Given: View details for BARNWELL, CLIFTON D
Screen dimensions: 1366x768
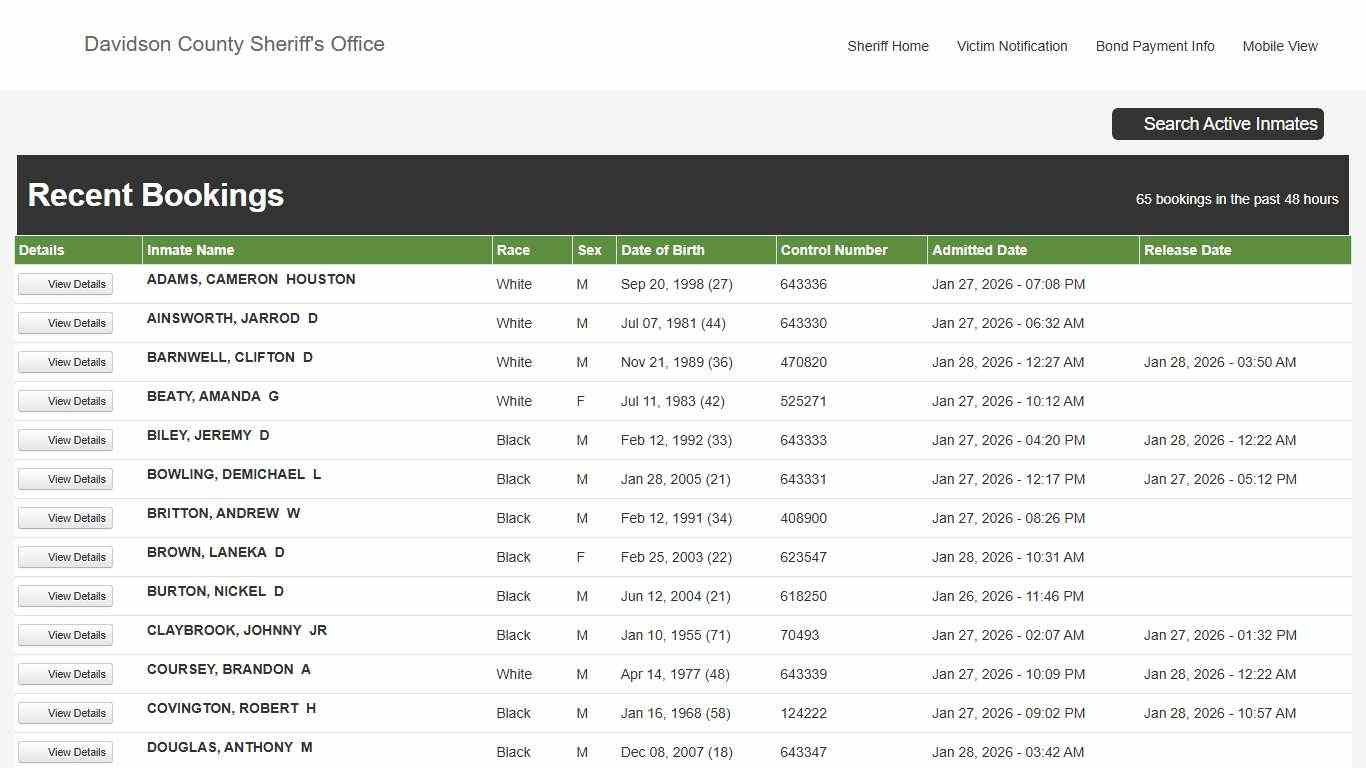Looking at the screenshot, I should pyautogui.click(x=65, y=362).
